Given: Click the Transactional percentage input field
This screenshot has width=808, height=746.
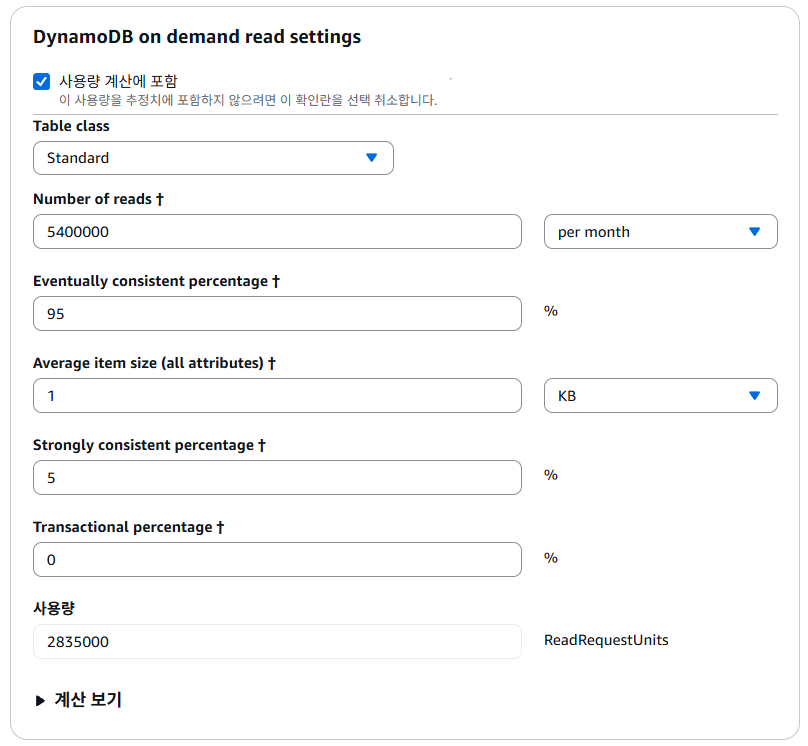Looking at the screenshot, I should point(277,560).
